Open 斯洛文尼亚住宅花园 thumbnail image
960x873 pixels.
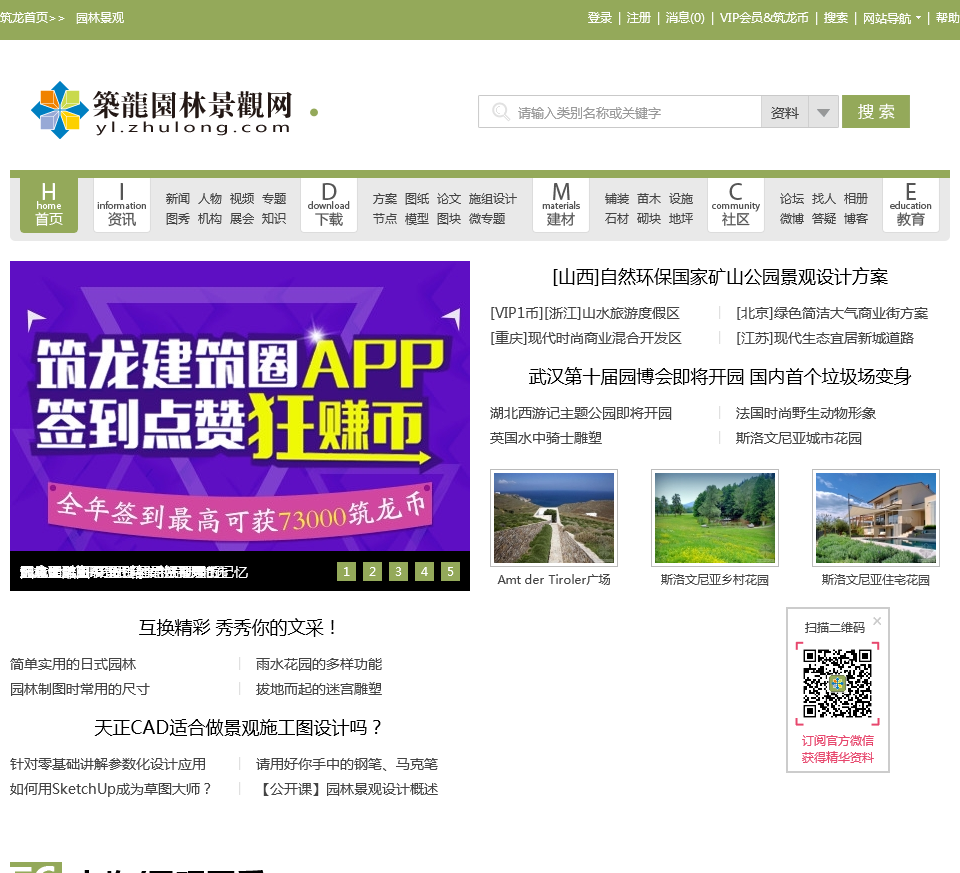[x=876, y=518]
